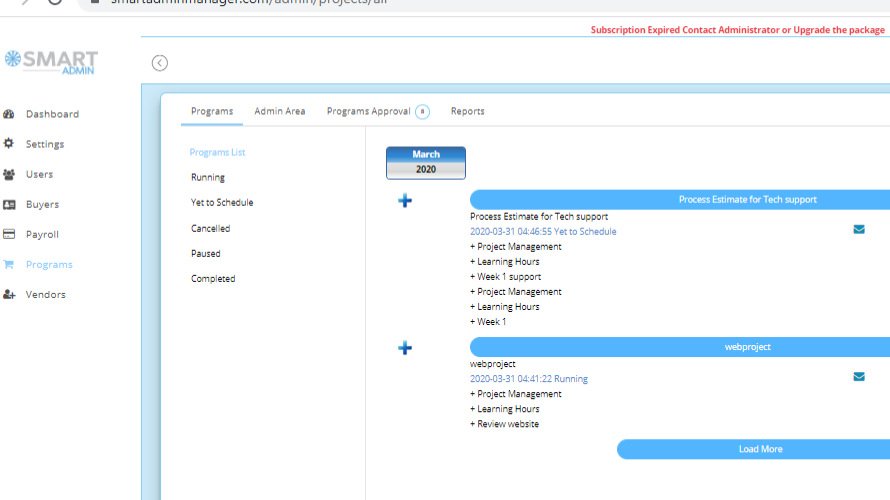Viewport: 890px width, 500px height.
Task: Click the plus icon beside Process Estimate program
Action: (405, 200)
